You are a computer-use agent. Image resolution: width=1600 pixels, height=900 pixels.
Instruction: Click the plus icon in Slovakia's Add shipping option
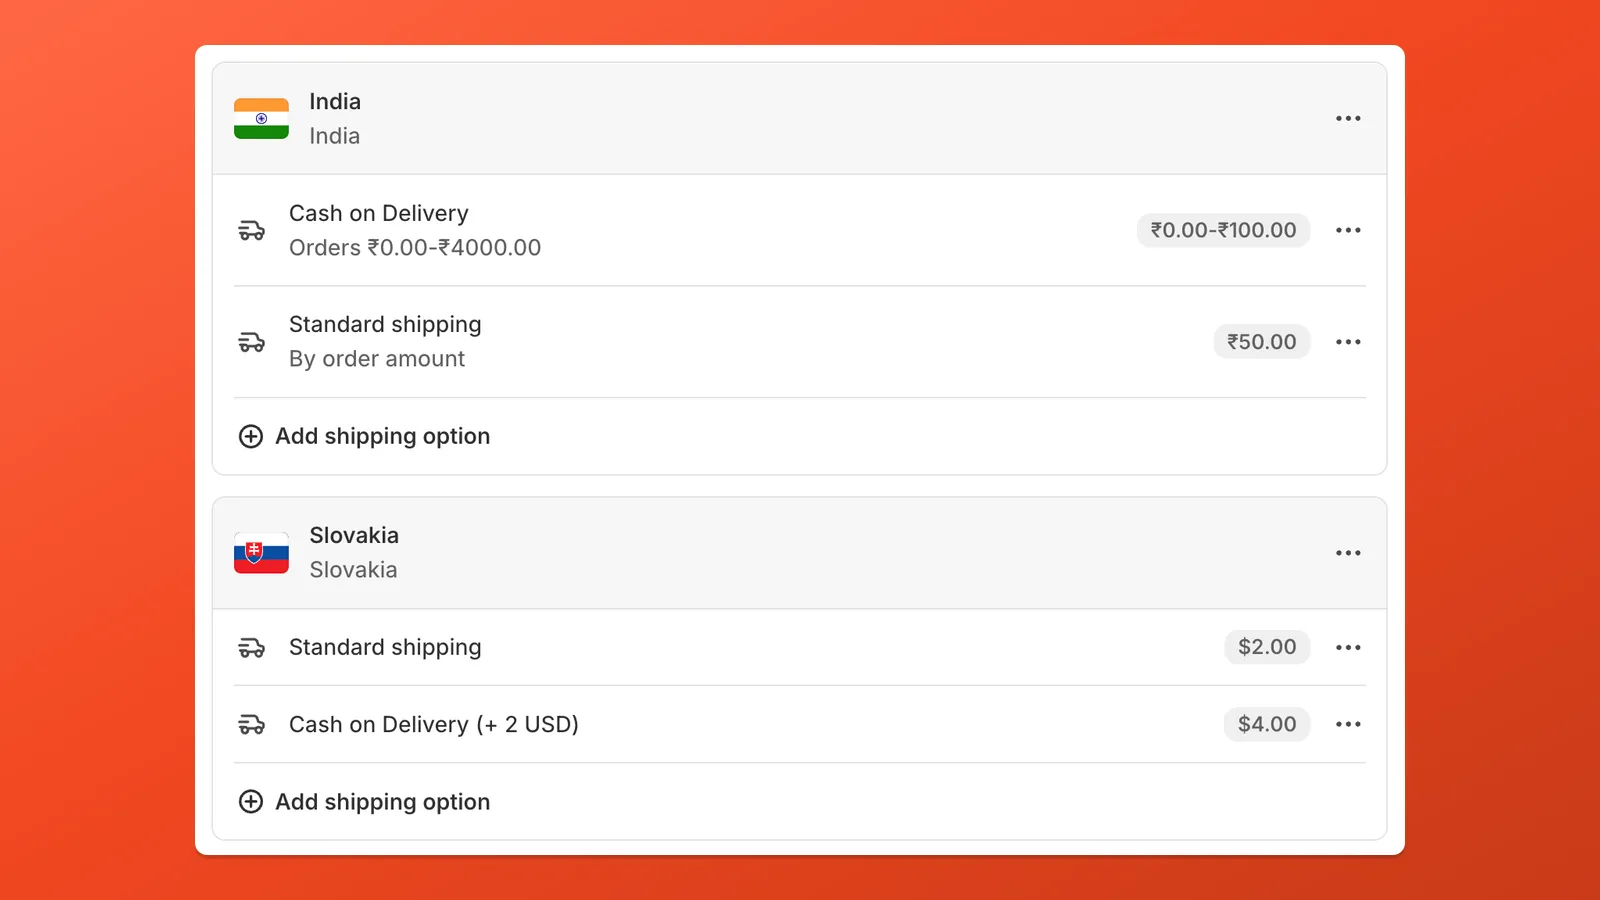(251, 801)
